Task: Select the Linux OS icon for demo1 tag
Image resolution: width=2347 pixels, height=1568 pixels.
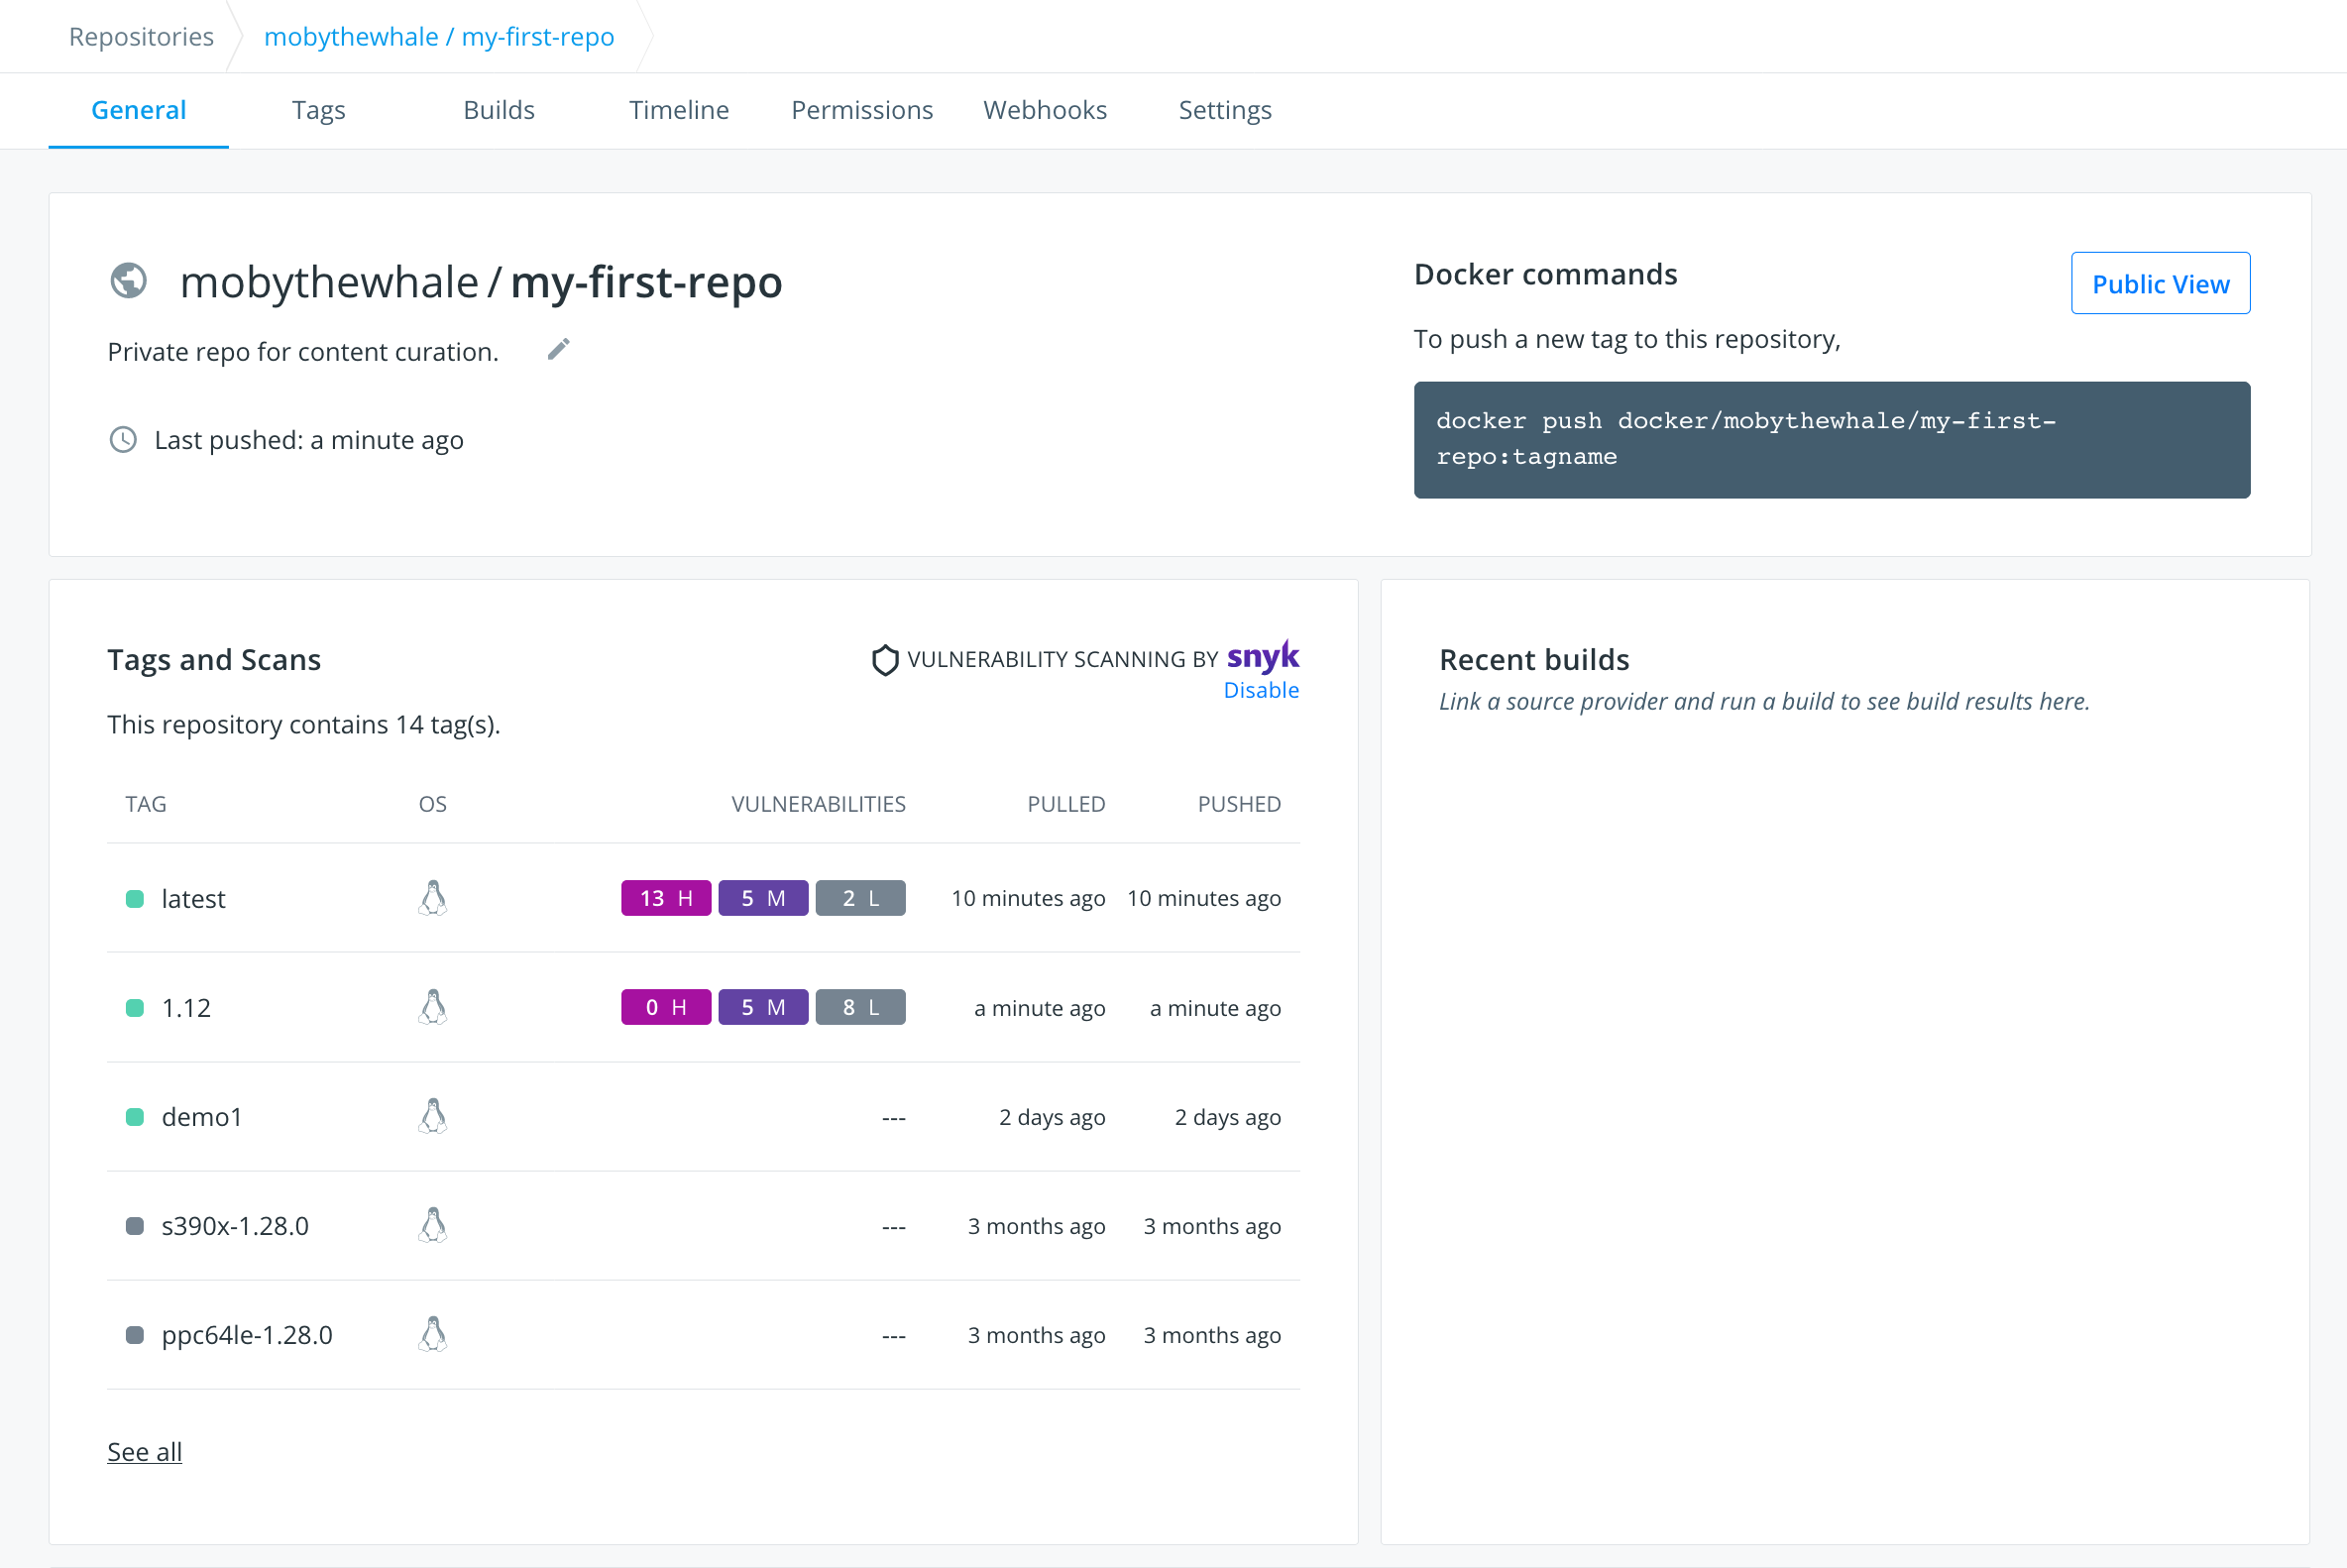Action: point(433,1116)
